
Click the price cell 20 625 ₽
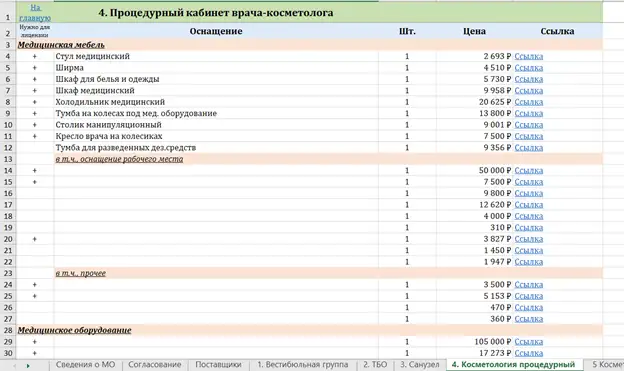coord(474,102)
